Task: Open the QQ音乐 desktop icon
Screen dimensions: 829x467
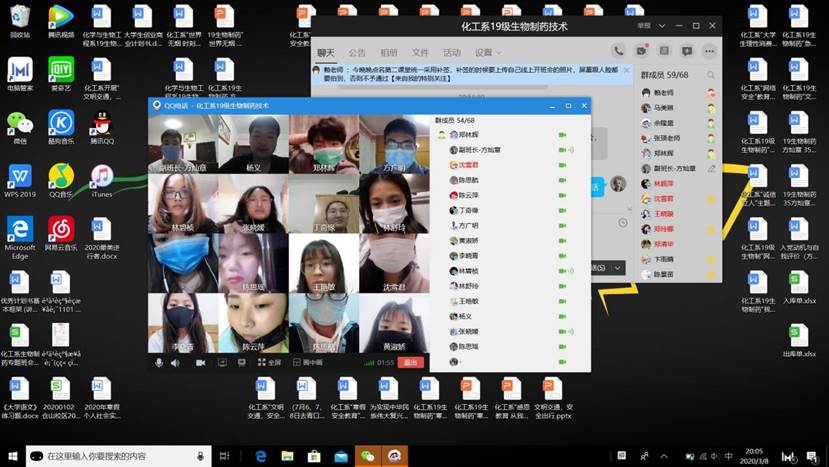Action: [x=61, y=181]
